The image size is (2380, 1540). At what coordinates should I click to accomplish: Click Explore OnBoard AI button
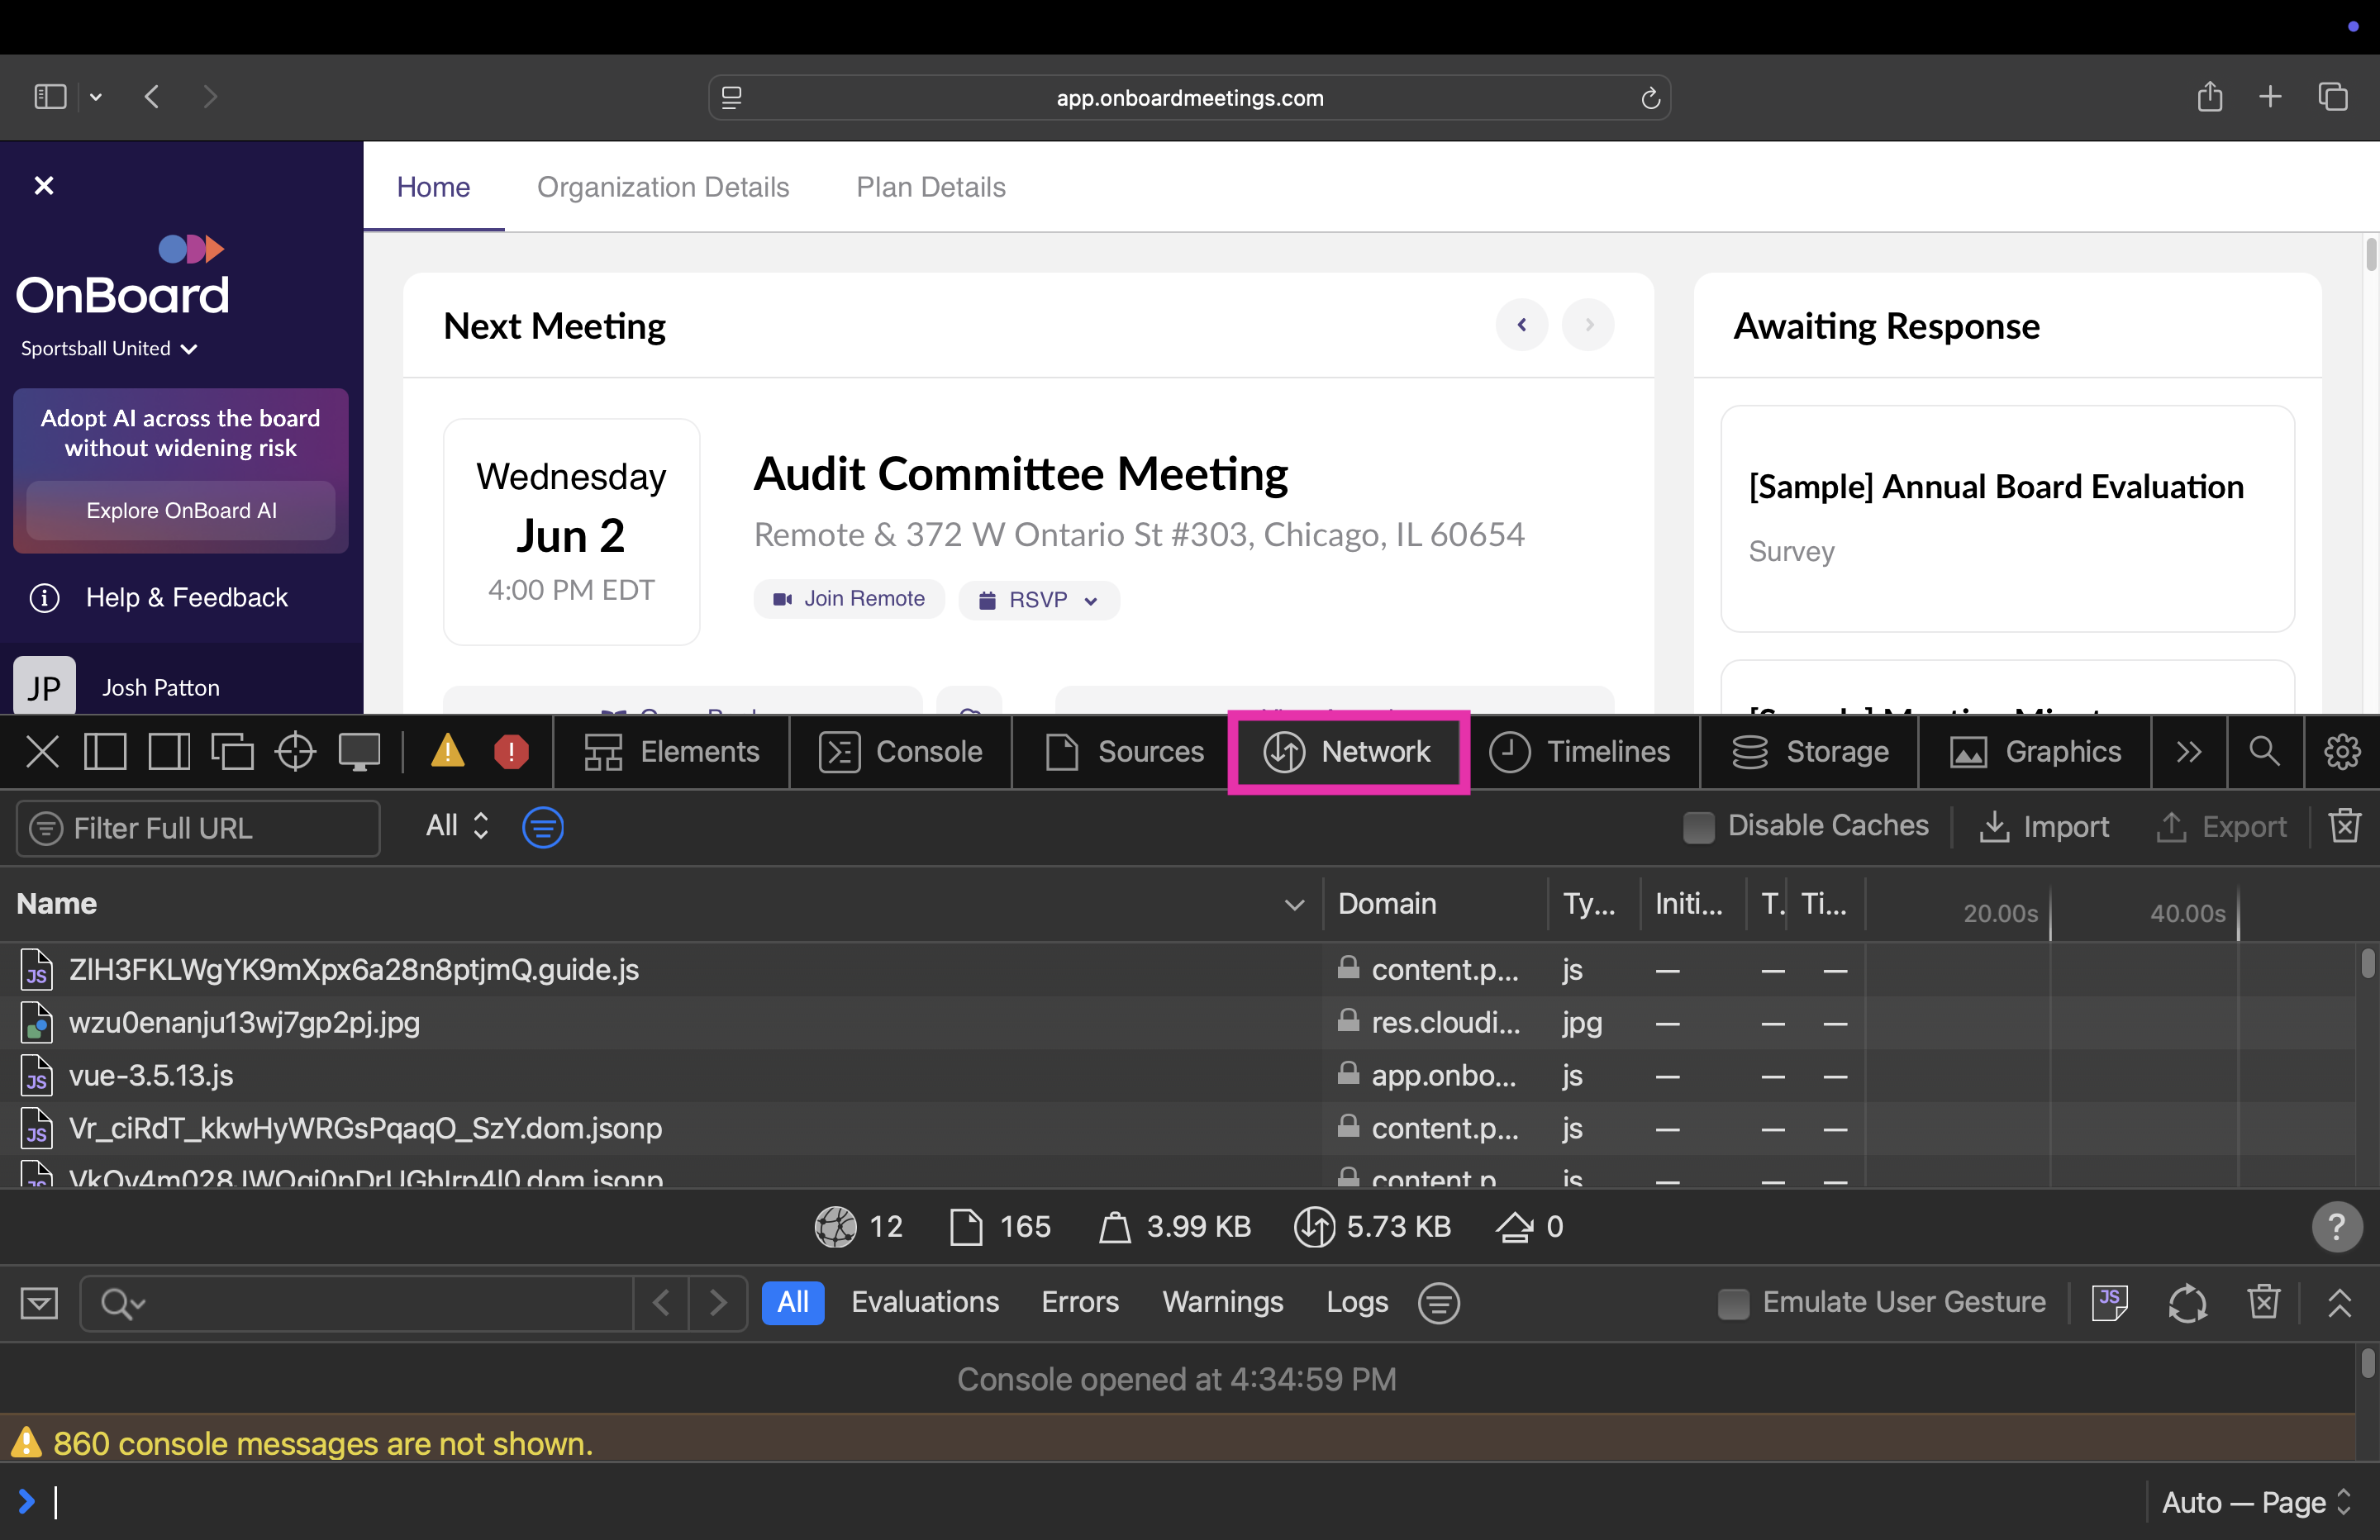(181, 511)
